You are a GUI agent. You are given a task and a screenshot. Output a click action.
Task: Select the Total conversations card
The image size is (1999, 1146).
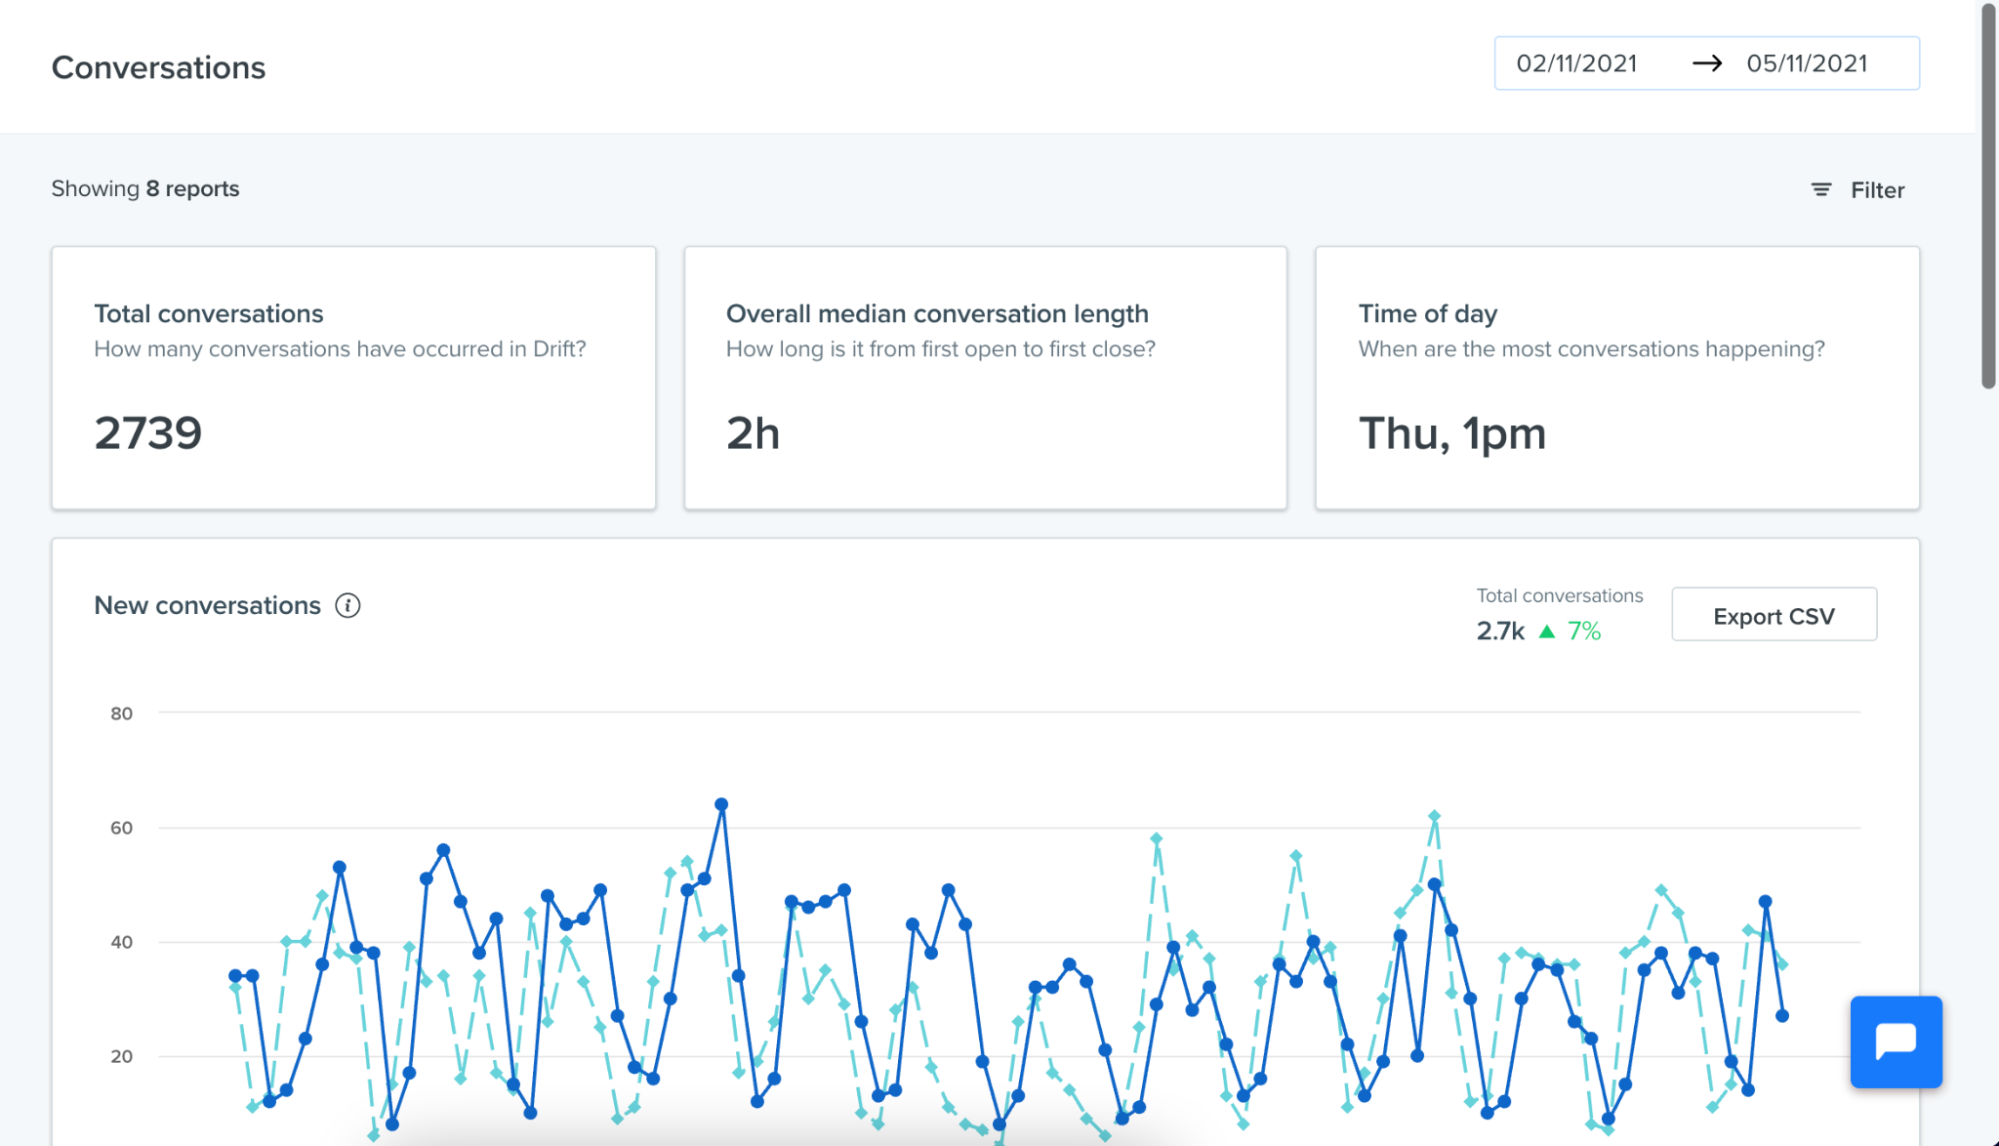point(354,378)
